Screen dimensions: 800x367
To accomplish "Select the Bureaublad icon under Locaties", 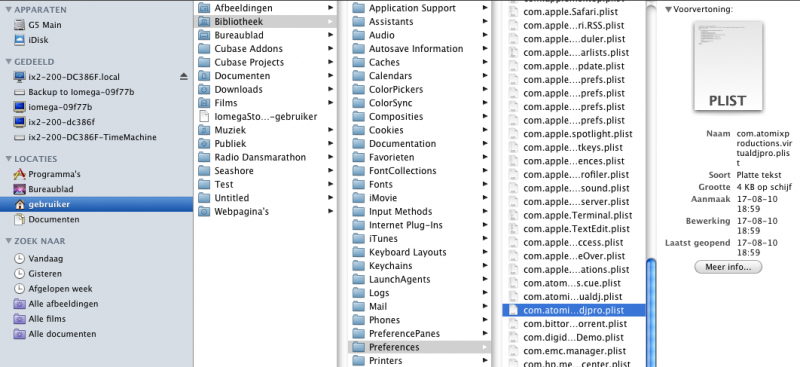I will pyautogui.click(x=19, y=189).
